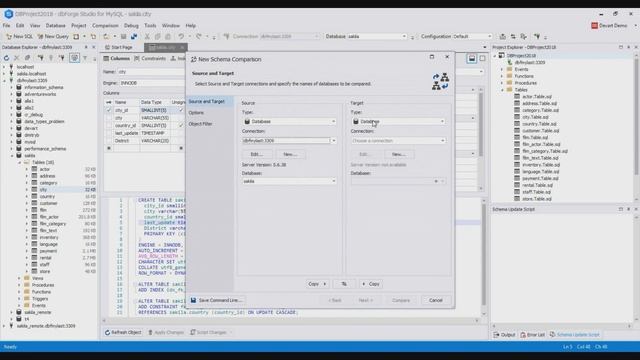Click the Redo arrow icon in the toolbar
640x360 pixels.
pyautogui.click(x=198, y=36)
